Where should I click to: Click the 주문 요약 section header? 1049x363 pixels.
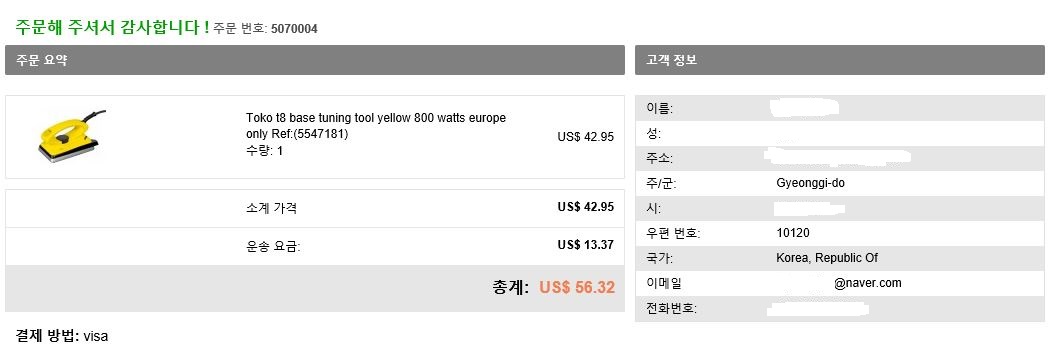tap(314, 60)
